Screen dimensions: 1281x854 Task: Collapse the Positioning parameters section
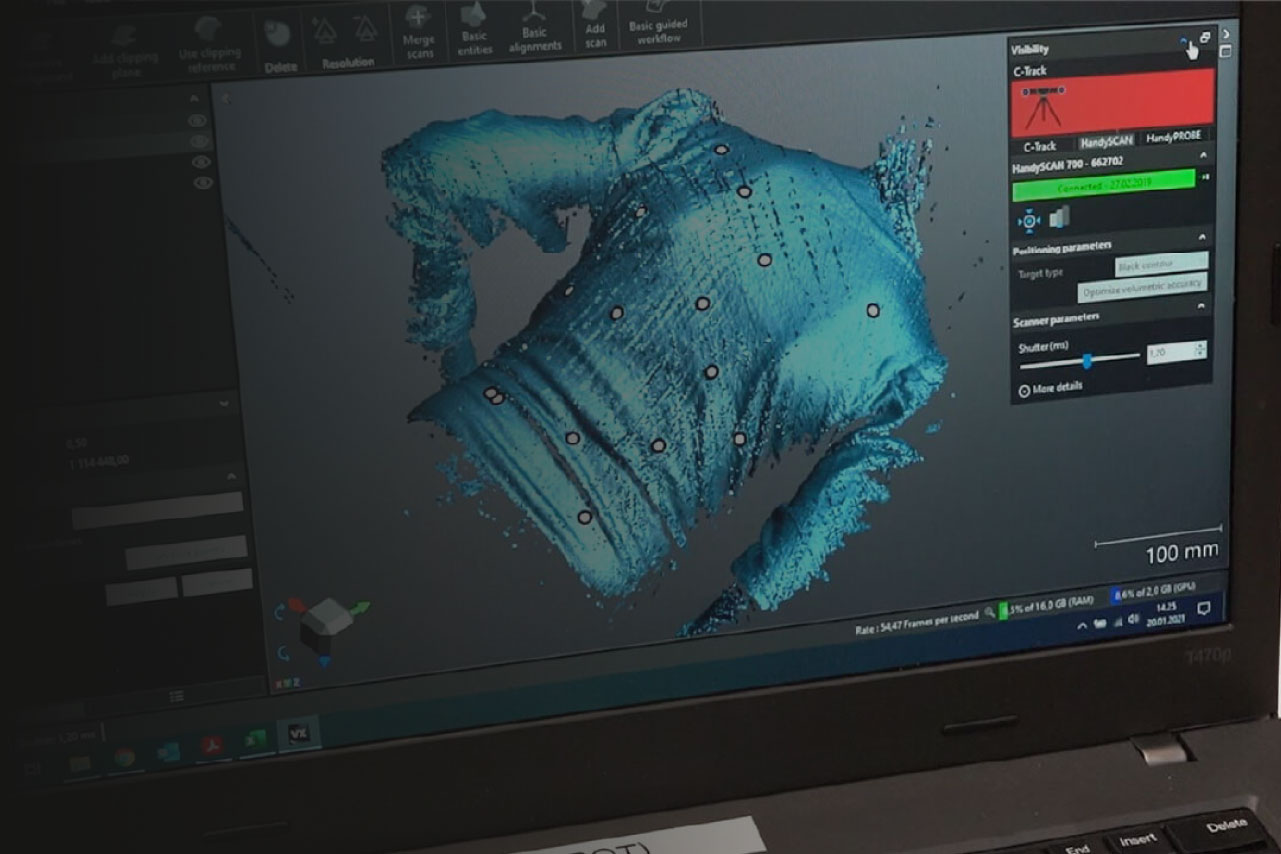coord(1202,238)
